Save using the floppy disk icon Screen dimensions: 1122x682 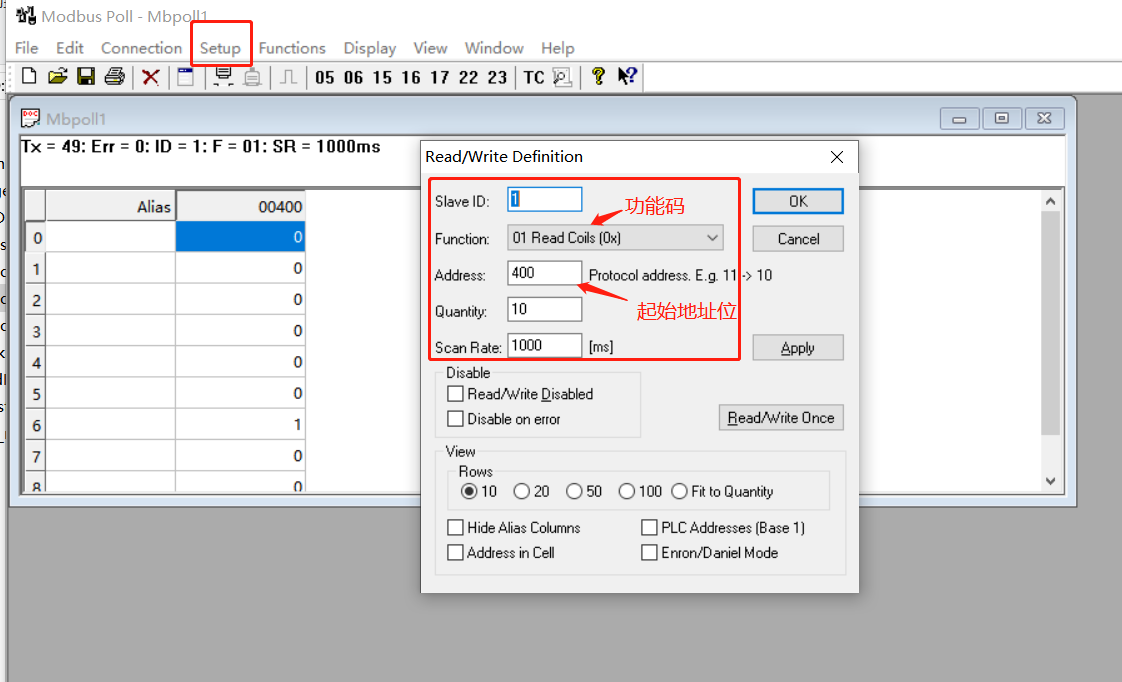[86, 77]
